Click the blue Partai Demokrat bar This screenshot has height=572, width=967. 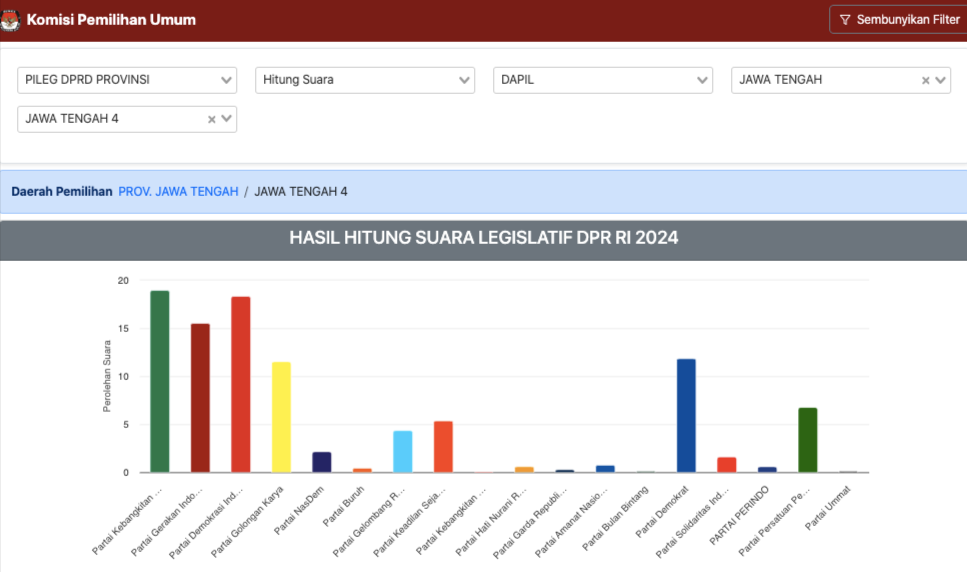click(x=686, y=416)
